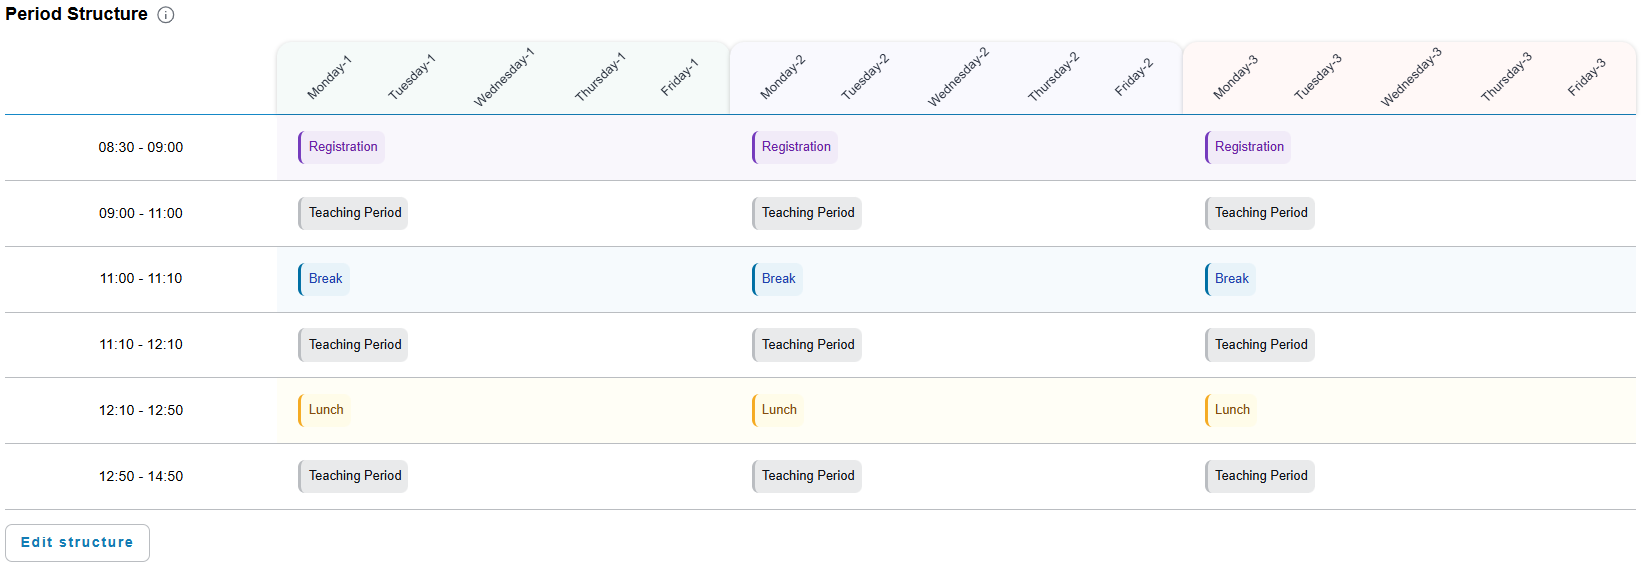Select the Registration tag in week 1
Image resolution: width=1645 pixels, height=568 pixels.
click(342, 147)
